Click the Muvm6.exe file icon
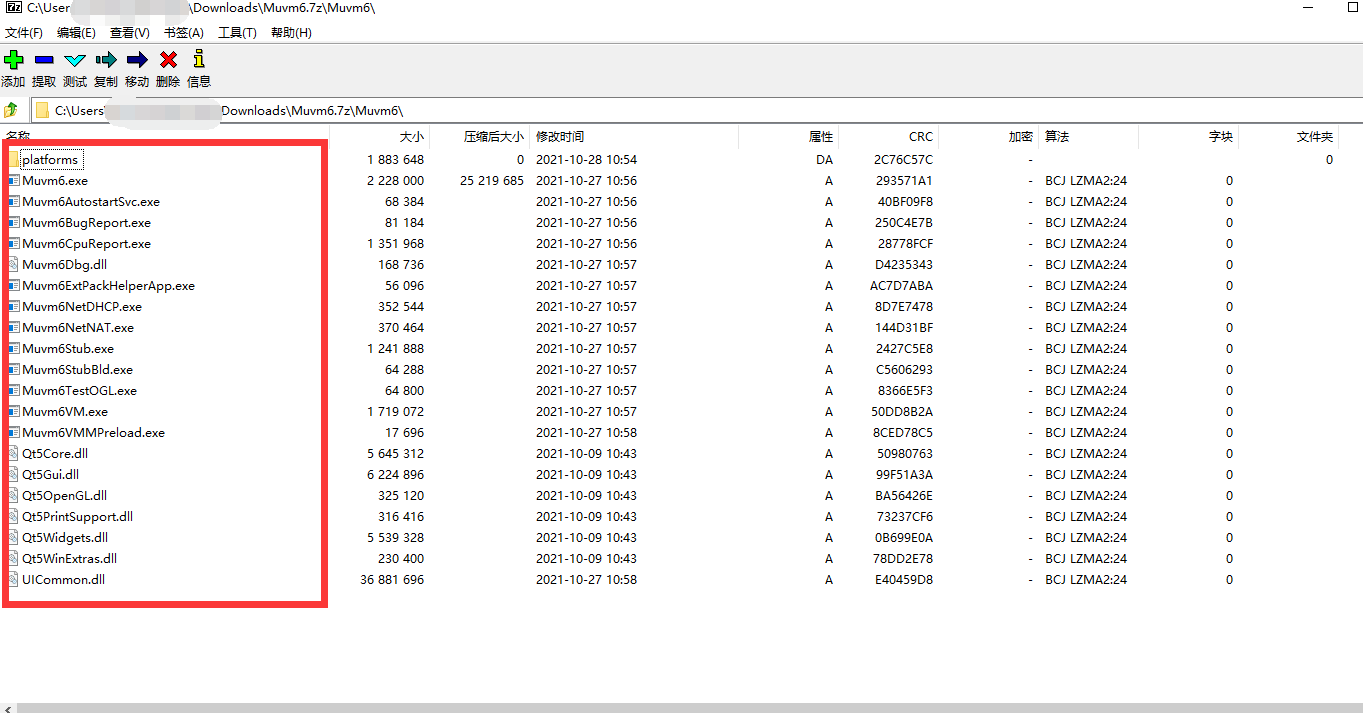This screenshot has width=1363, height=713. [x=14, y=181]
